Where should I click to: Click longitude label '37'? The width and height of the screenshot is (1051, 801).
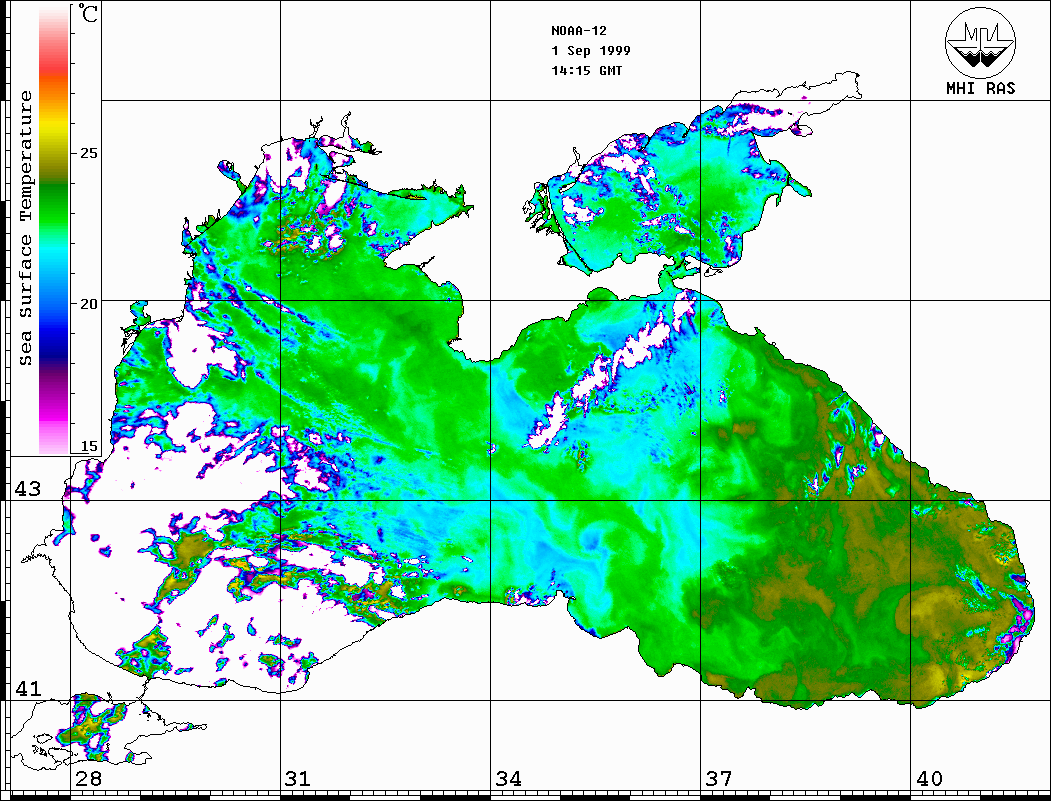coord(719,779)
